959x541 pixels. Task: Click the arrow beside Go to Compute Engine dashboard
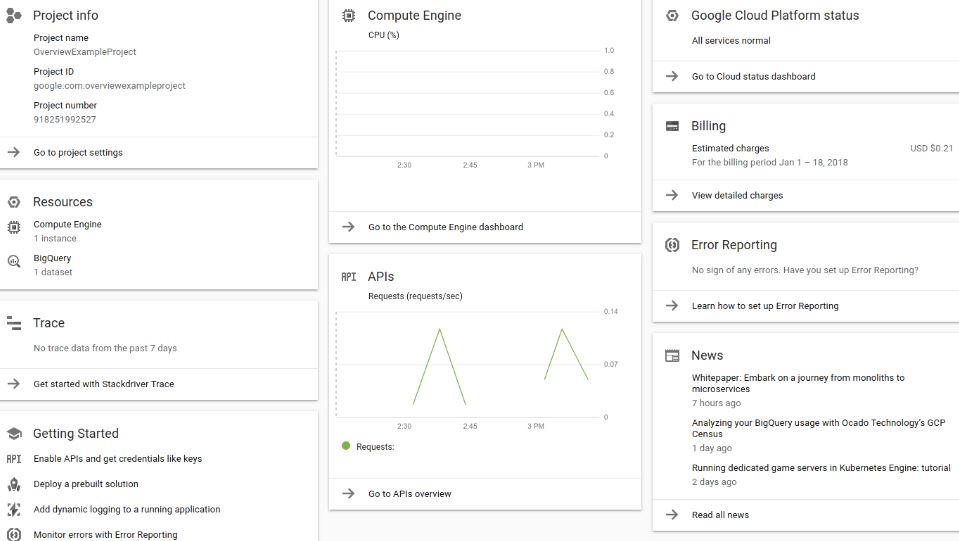(348, 227)
